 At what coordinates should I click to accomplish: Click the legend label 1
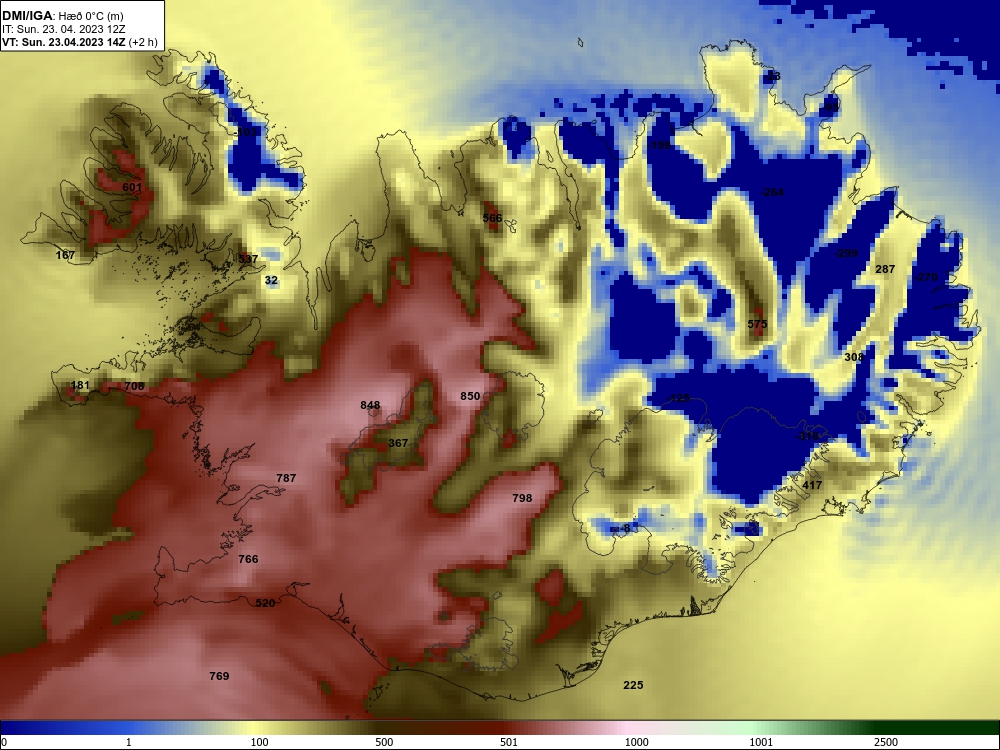(x=129, y=742)
